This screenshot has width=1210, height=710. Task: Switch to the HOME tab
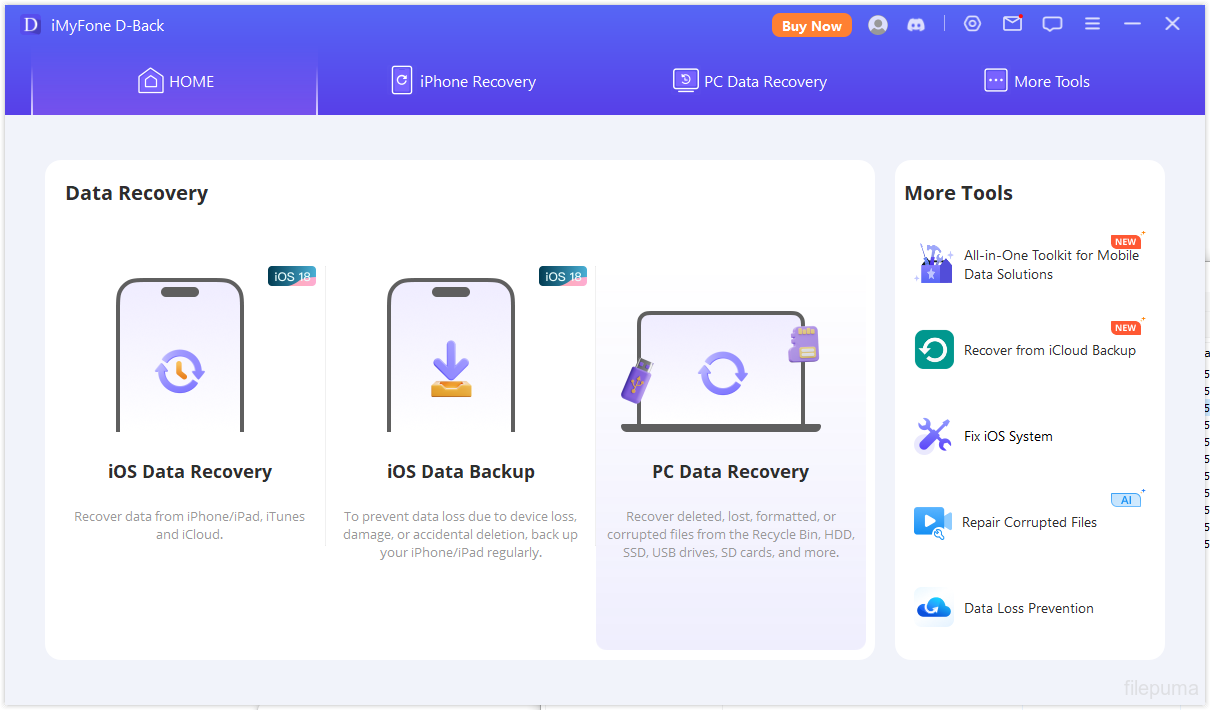point(175,82)
